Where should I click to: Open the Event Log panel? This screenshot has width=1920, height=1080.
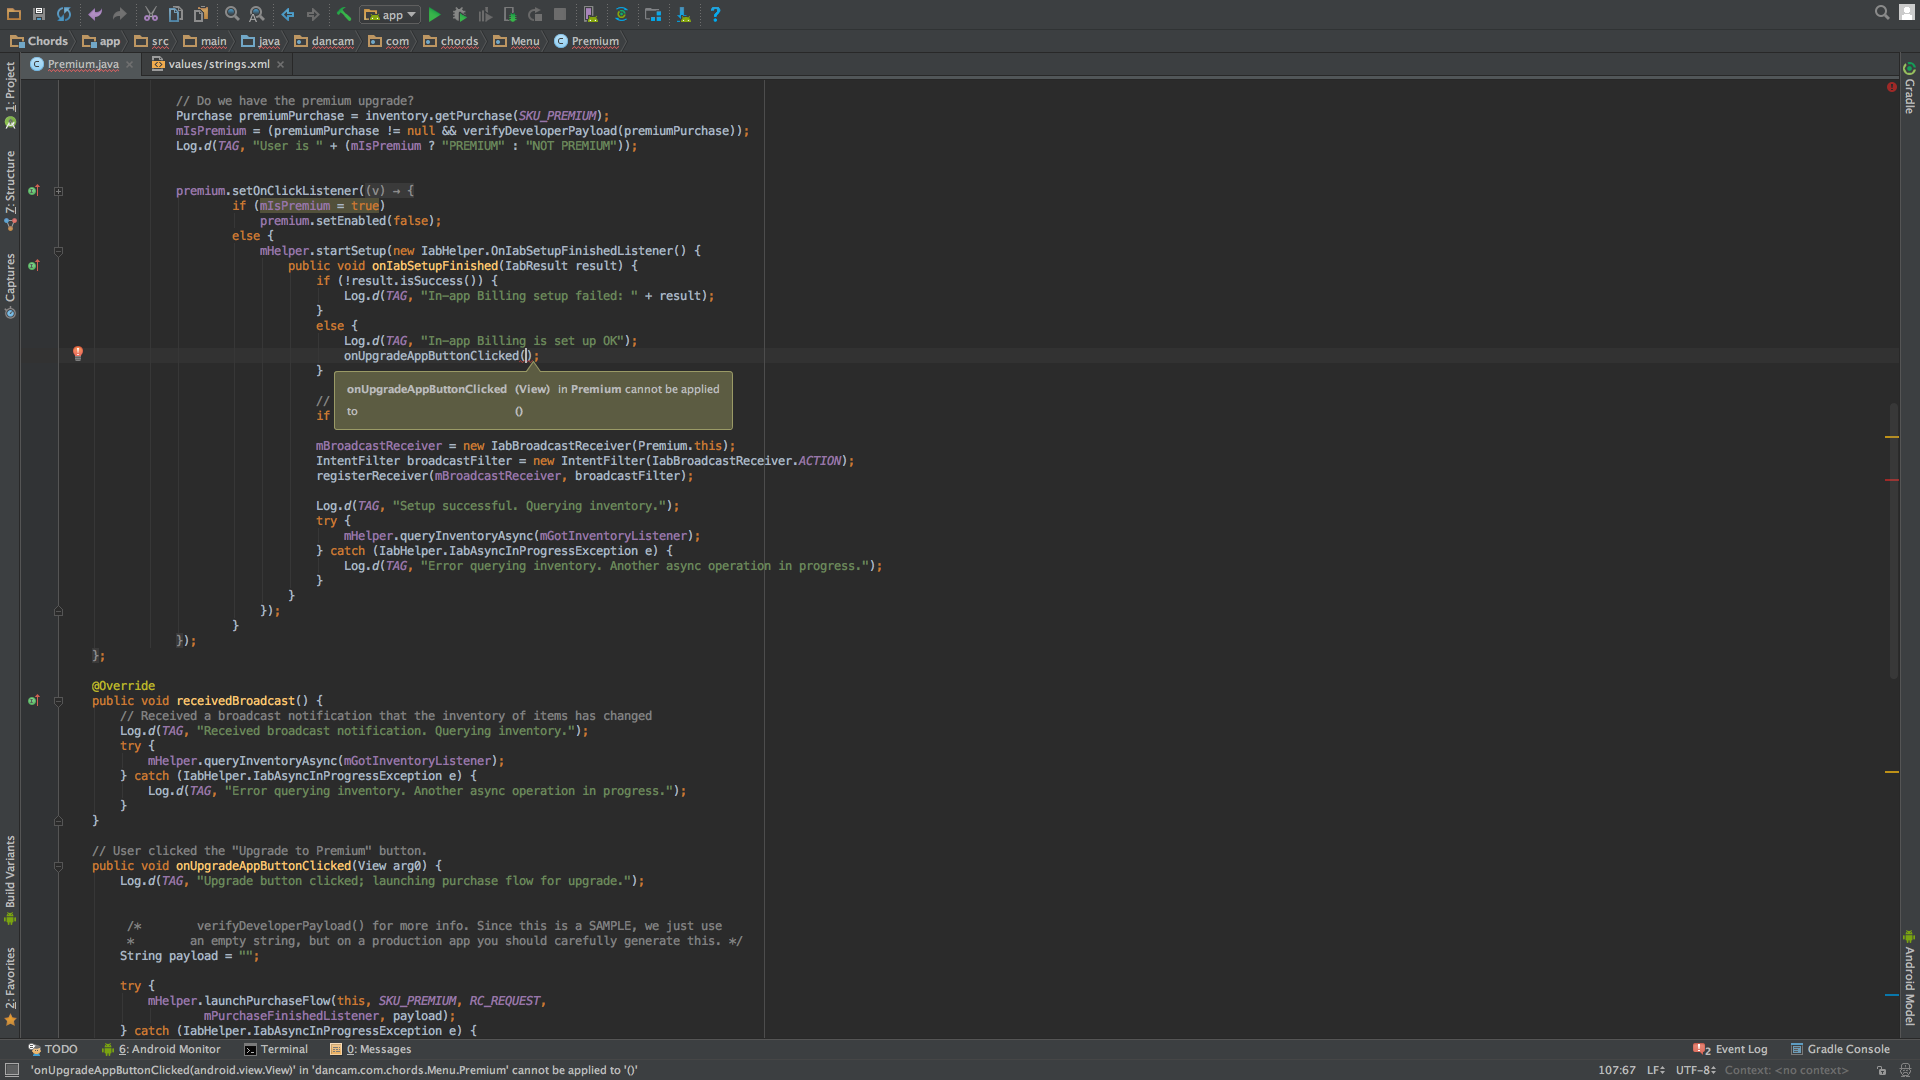pyautogui.click(x=1730, y=1049)
